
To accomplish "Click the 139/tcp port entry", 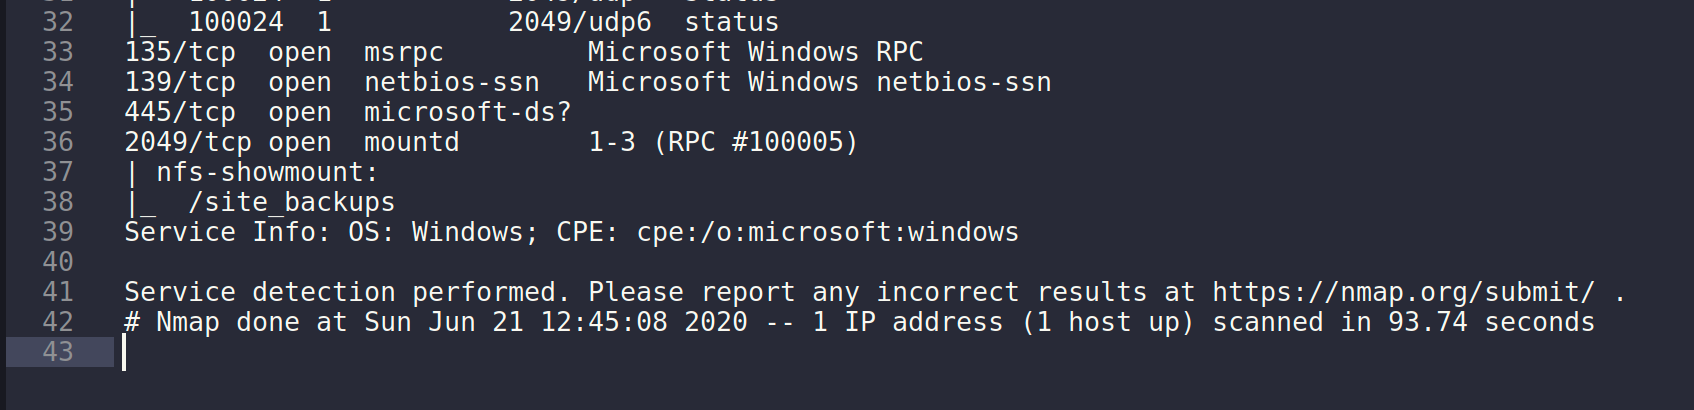I will pos(180,82).
